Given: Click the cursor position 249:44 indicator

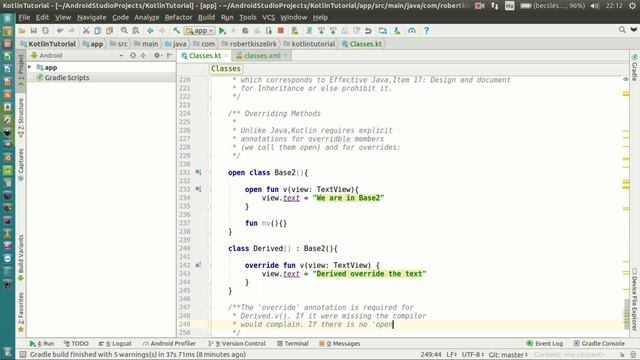Looking at the screenshot, I should [x=430, y=355].
